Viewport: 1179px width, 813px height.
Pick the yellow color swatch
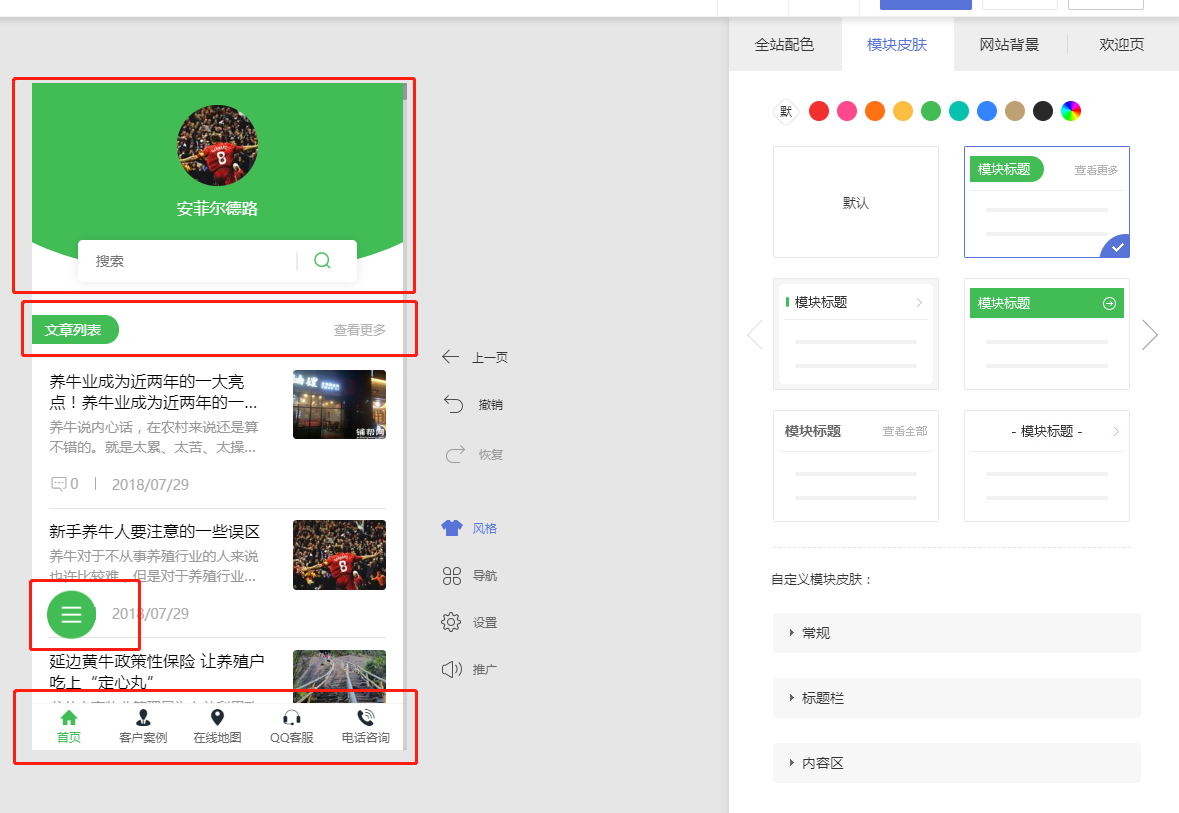(903, 111)
